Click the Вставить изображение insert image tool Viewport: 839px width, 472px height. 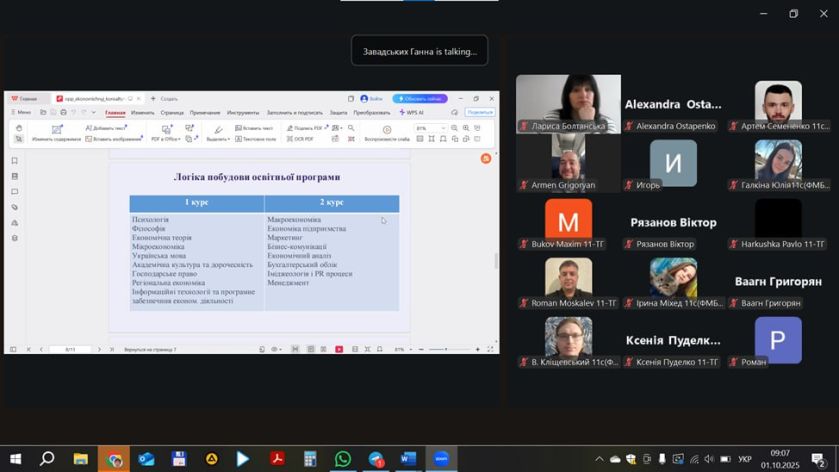tap(114, 139)
